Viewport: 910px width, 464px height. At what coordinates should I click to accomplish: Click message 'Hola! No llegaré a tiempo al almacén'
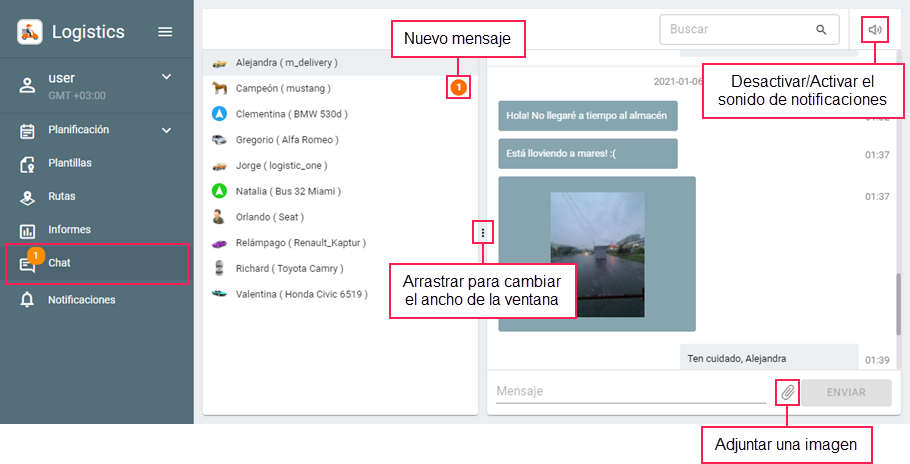tap(587, 115)
